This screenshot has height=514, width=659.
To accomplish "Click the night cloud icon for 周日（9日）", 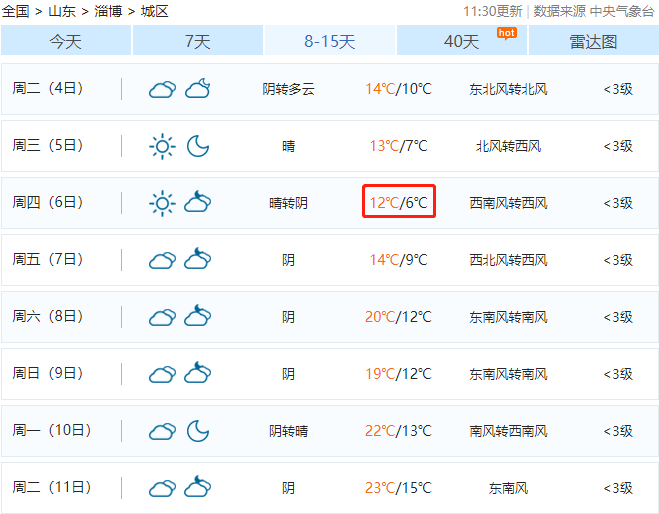I will 198,372.
